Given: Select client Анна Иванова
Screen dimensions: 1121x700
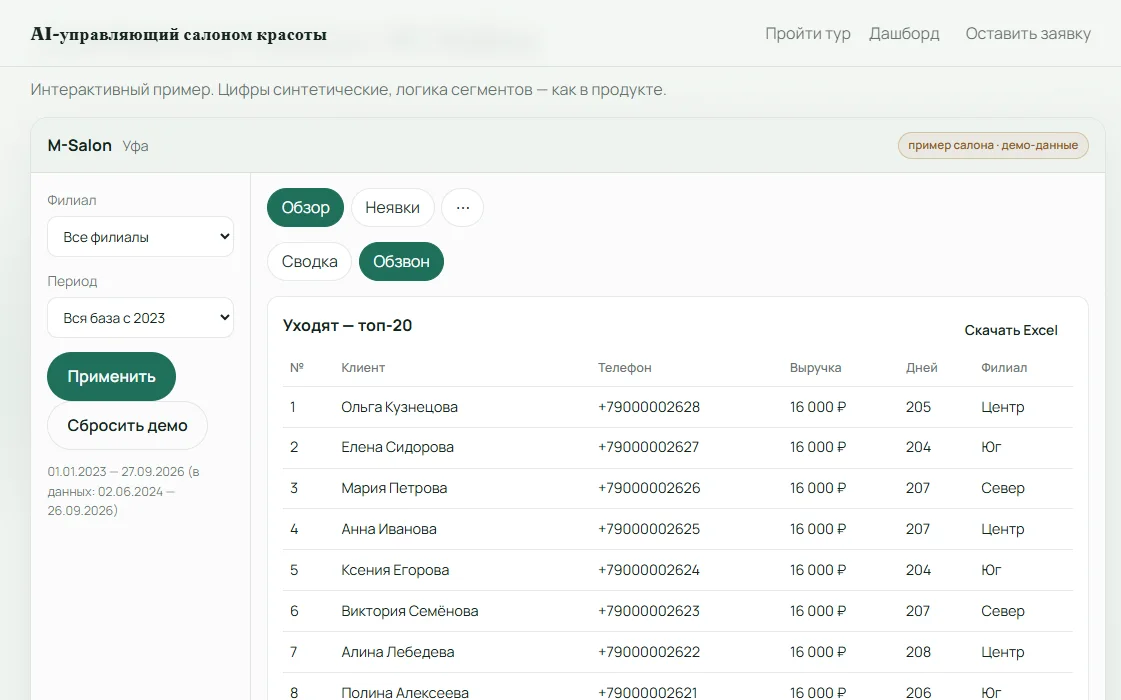Looking at the screenshot, I should click(x=389, y=529).
